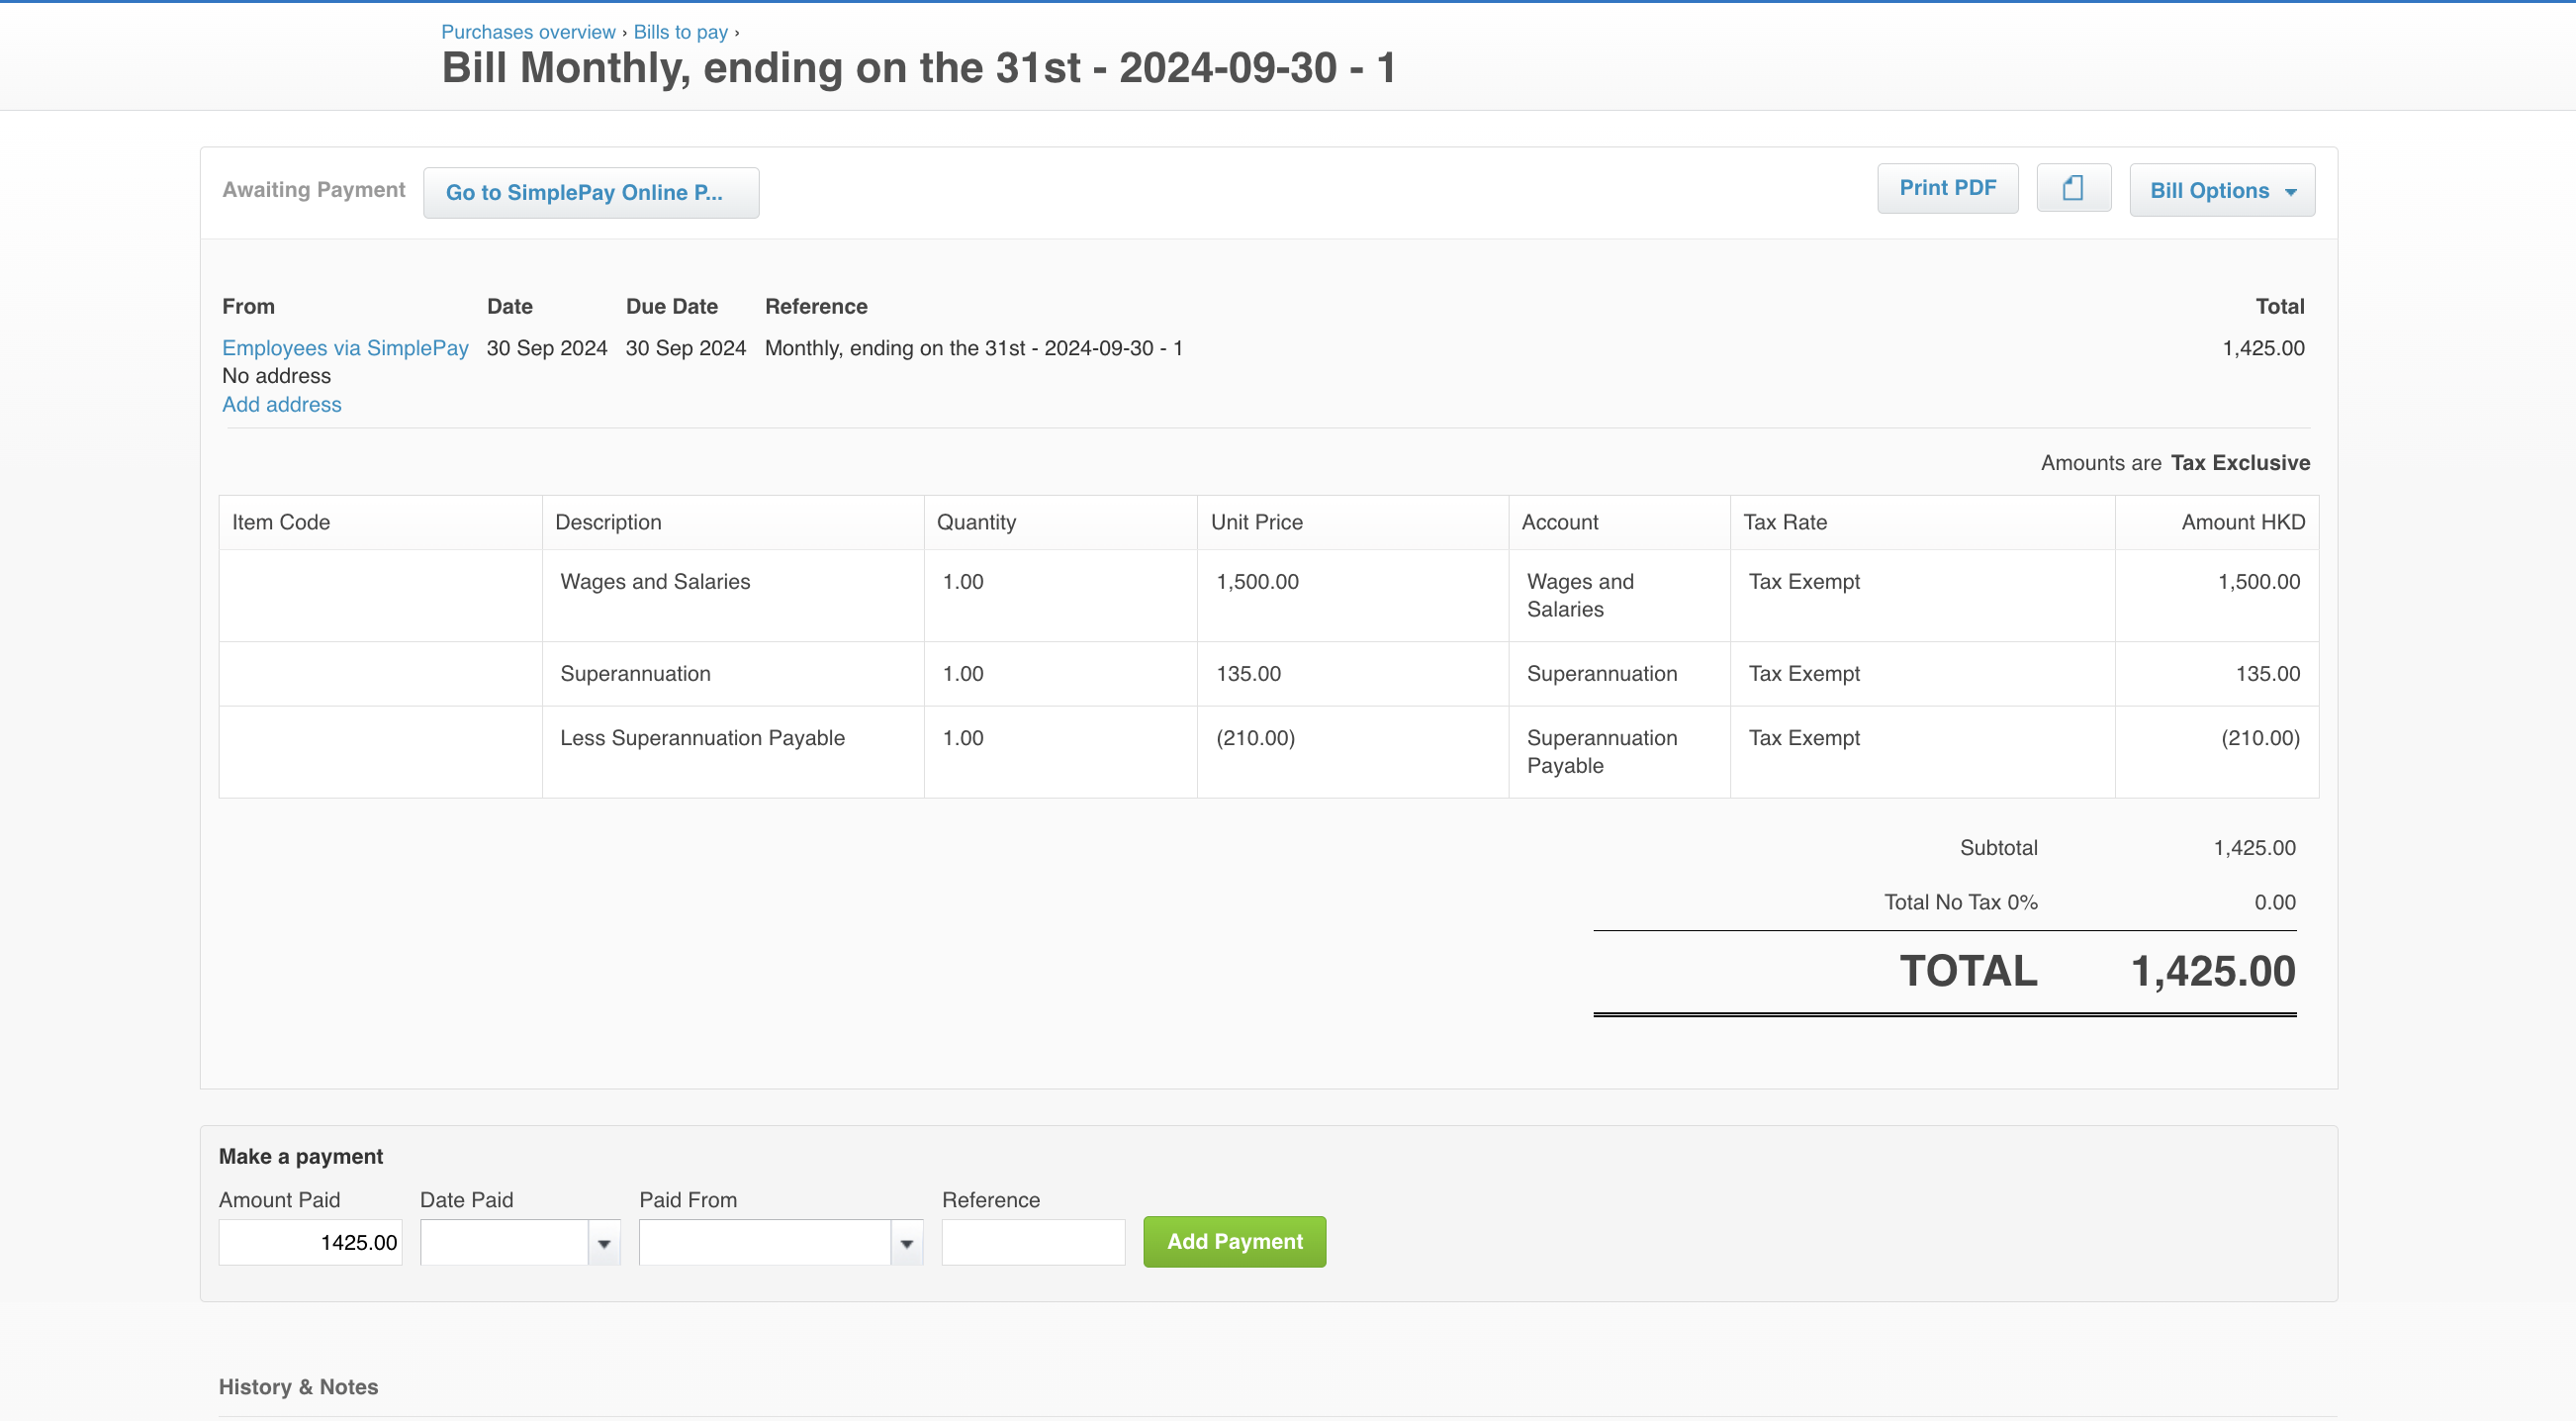The image size is (2576, 1421).
Task: Click the bill title heading
Action: [x=918, y=67]
